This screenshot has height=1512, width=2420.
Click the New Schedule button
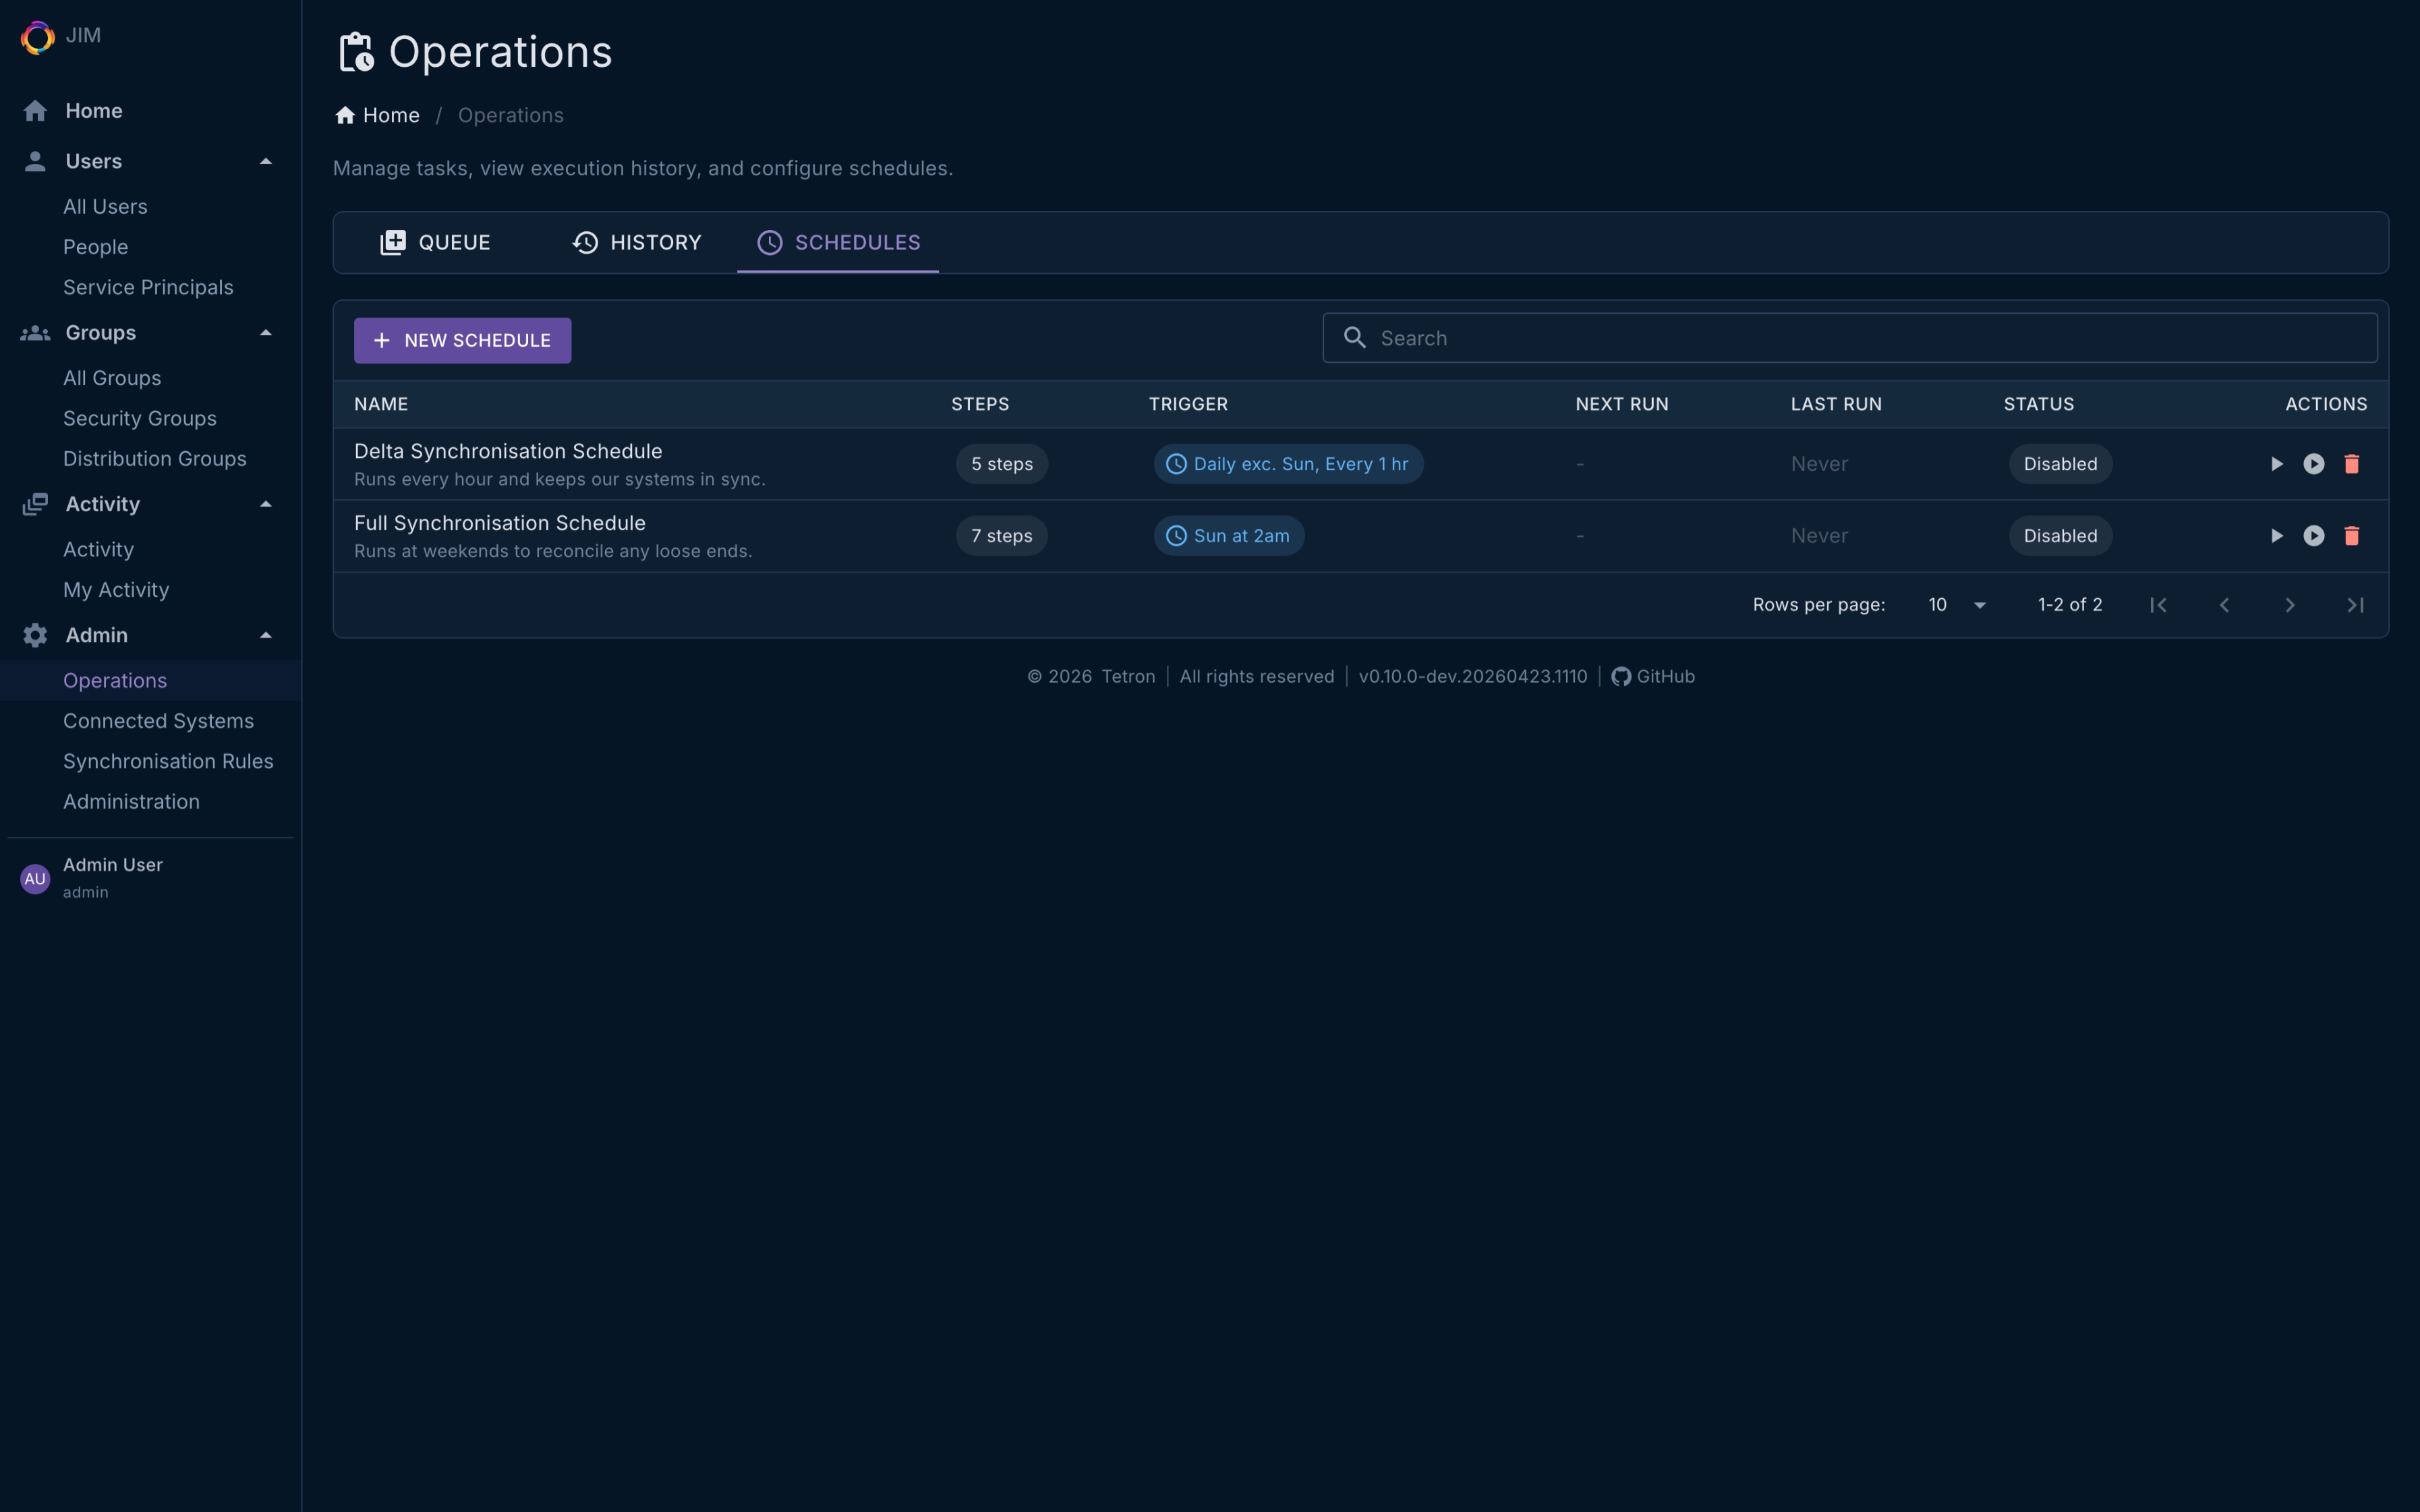(462, 341)
